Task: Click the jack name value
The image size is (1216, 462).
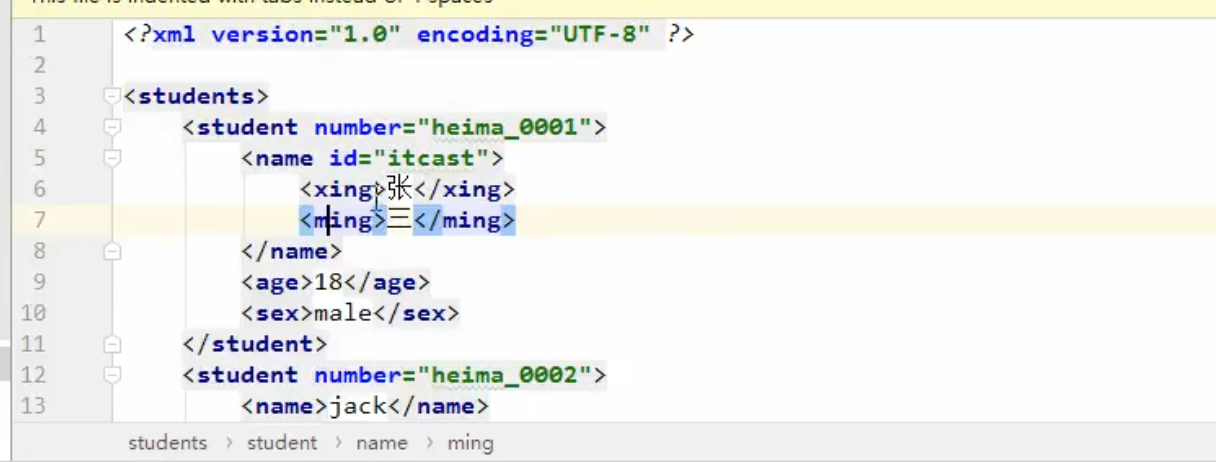Action: tap(357, 406)
